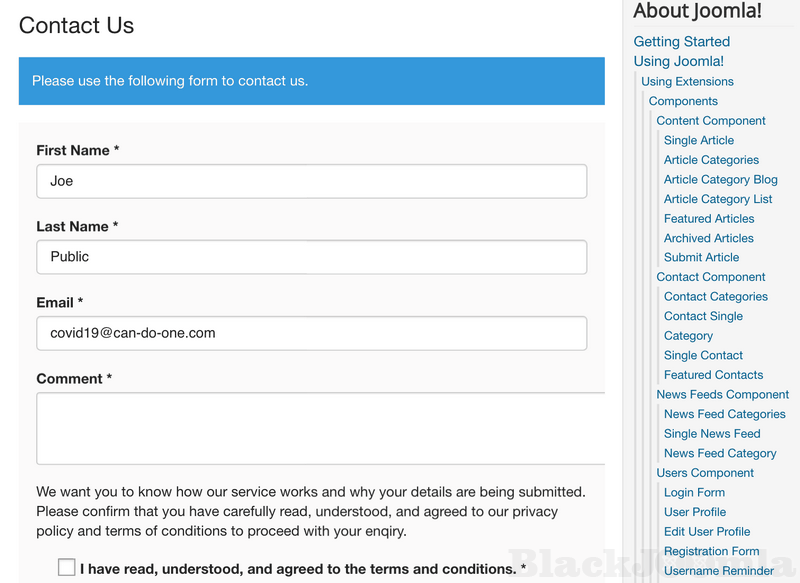
Task: Open the Featured Articles link
Action: (x=709, y=219)
